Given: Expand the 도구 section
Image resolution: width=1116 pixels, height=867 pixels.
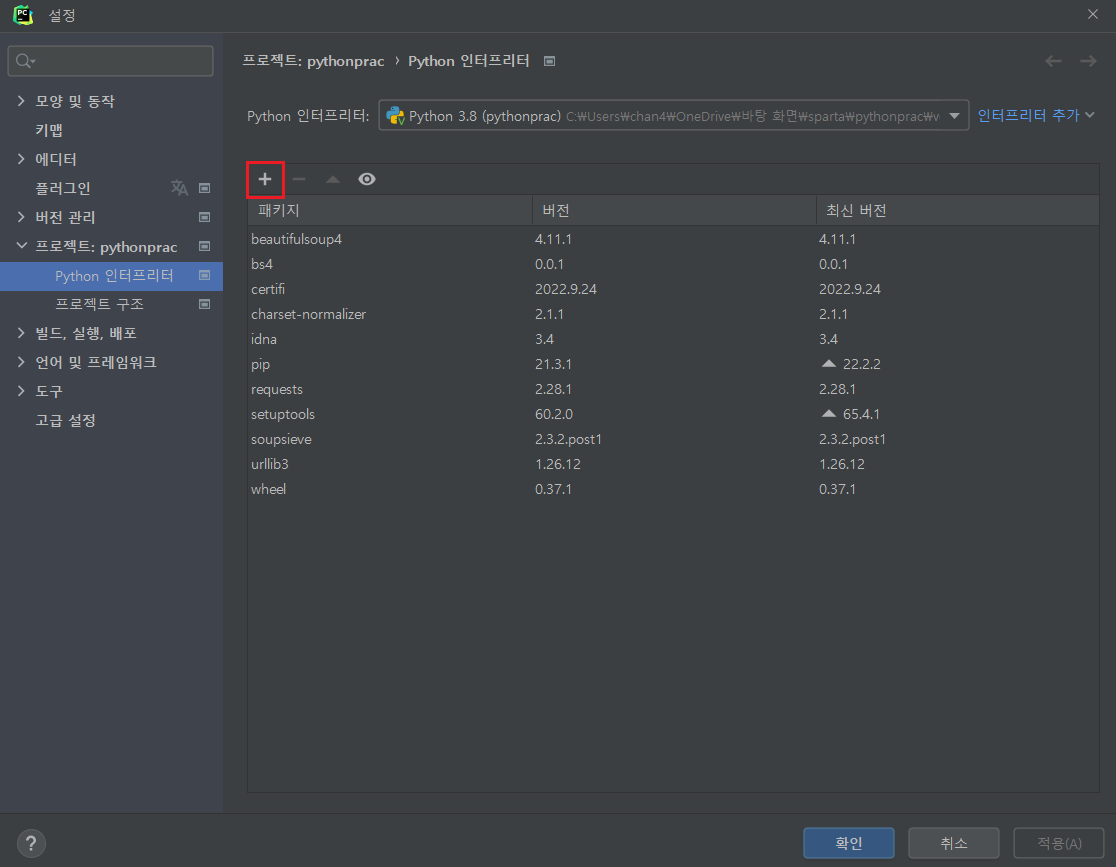Looking at the screenshot, I should [x=21, y=392].
